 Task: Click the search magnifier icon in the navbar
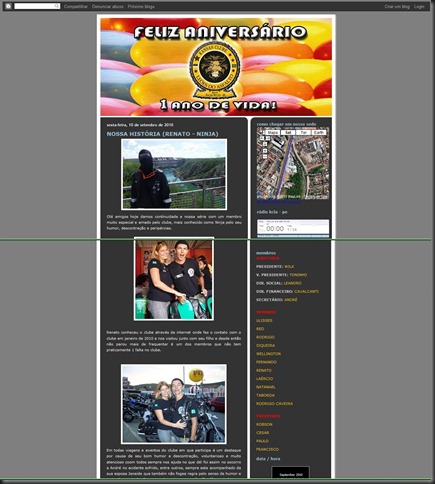click(x=57, y=6)
